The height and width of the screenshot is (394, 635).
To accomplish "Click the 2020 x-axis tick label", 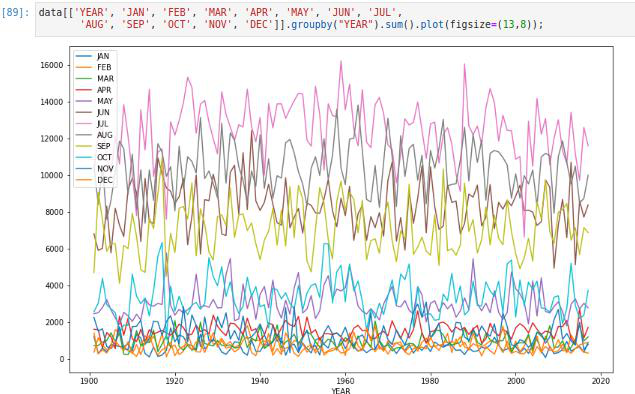I will 601,381.
